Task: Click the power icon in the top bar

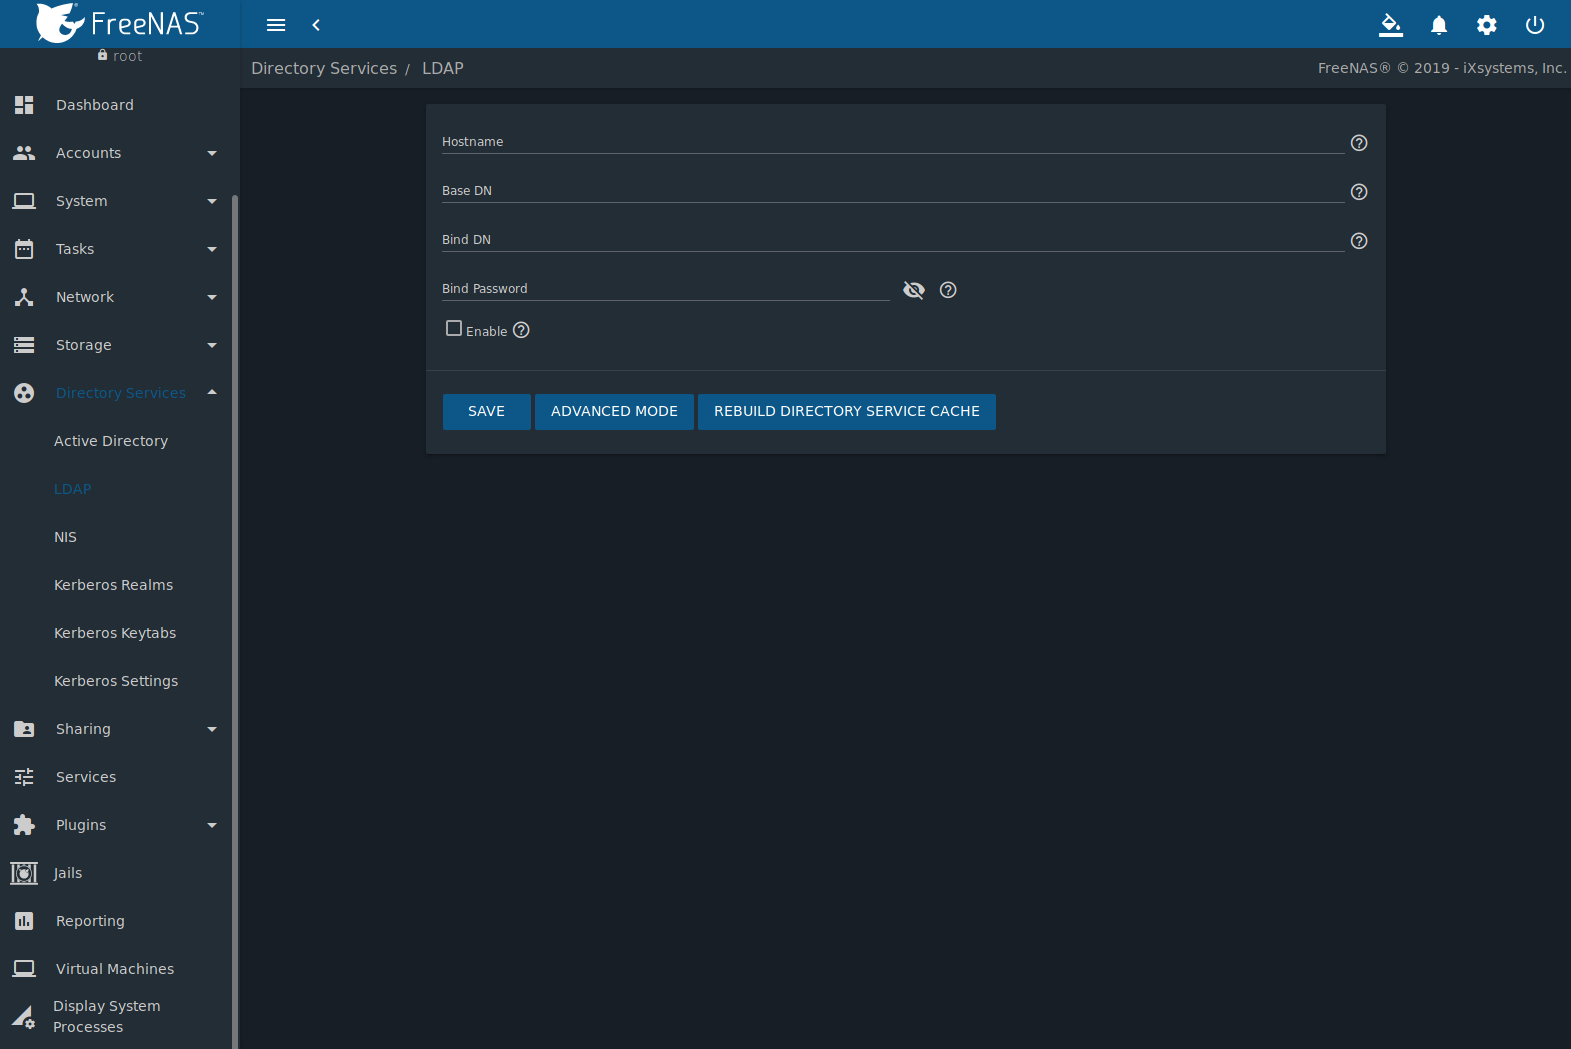Action: (1535, 25)
